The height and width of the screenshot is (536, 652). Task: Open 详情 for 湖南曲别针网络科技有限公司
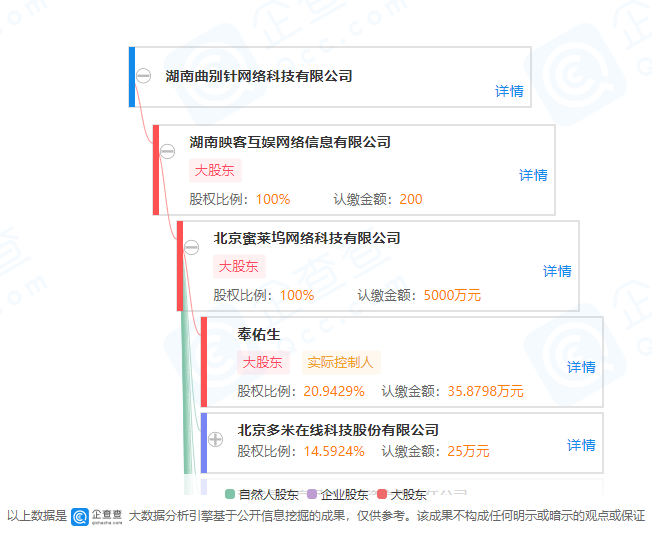pyautogui.click(x=509, y=91)
